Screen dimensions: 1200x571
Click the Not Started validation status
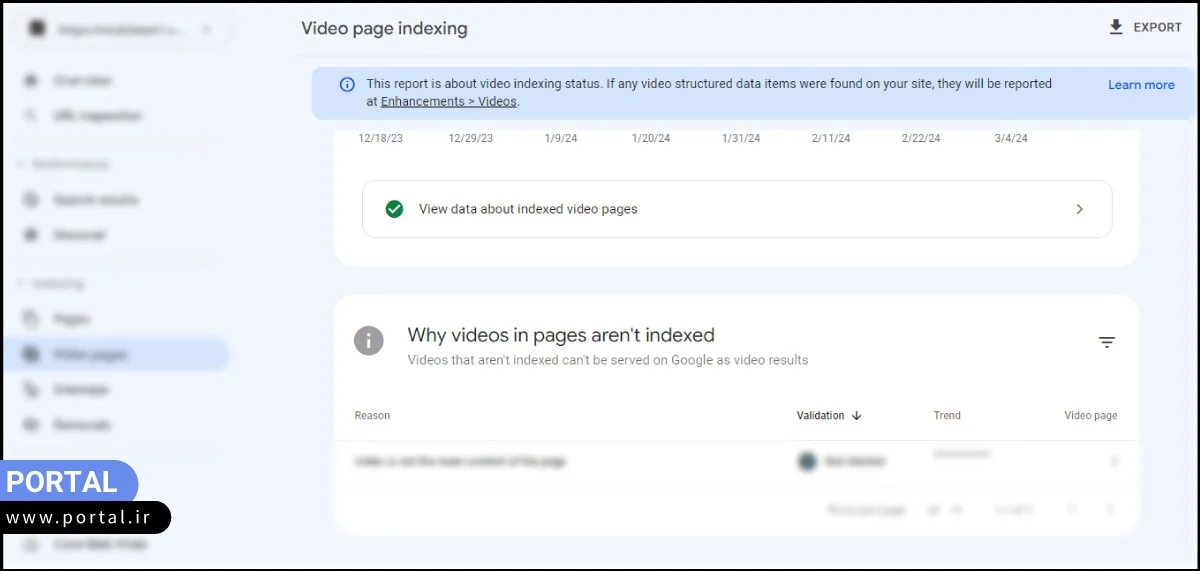tap(842, 462)
